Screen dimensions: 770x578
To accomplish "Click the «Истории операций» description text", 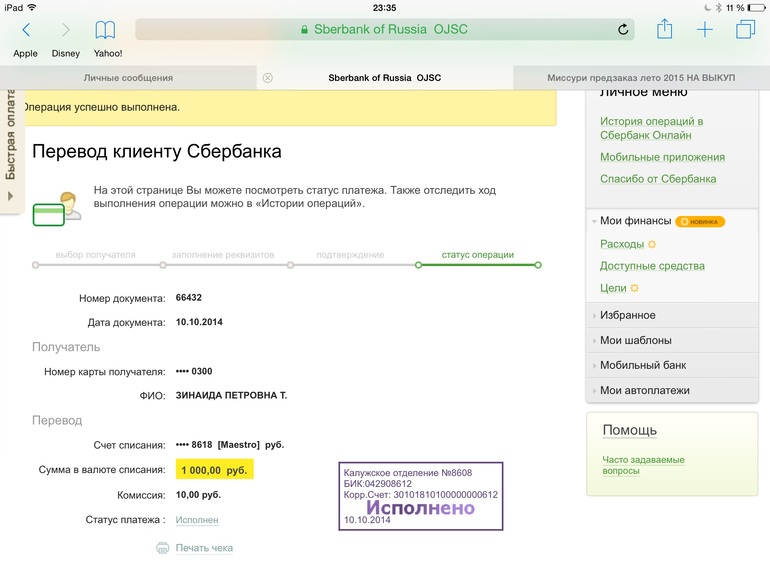I will [309, 203].
